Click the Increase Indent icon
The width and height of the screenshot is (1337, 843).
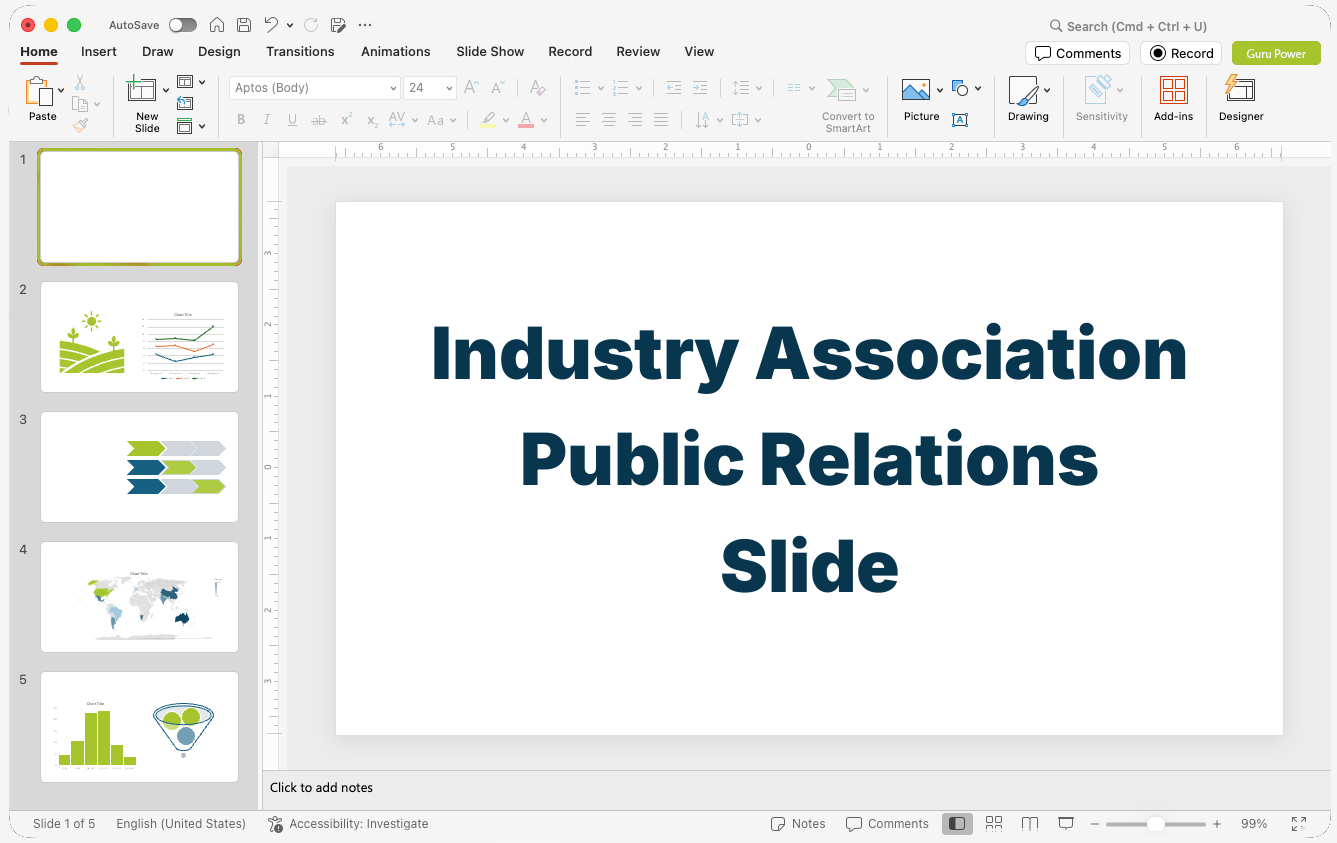coord(700,88)
